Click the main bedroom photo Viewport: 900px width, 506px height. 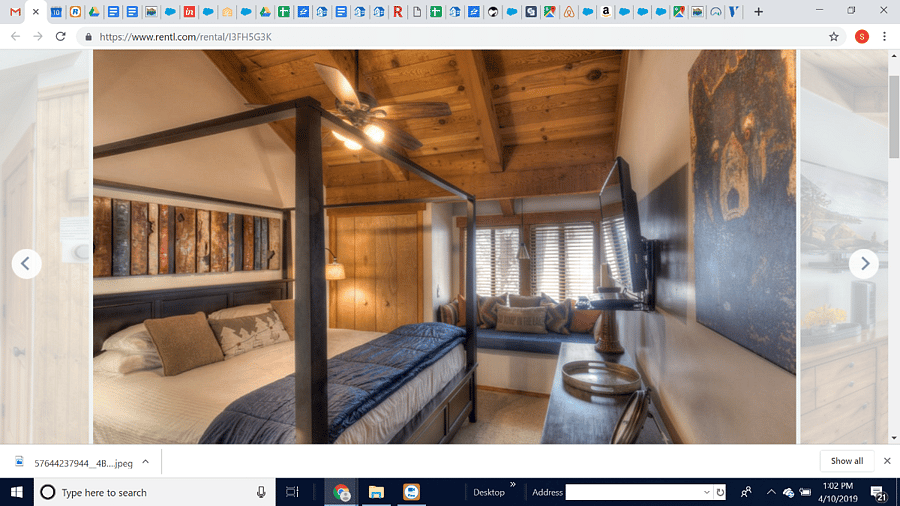pyautogui.click(x=444, y=247)
